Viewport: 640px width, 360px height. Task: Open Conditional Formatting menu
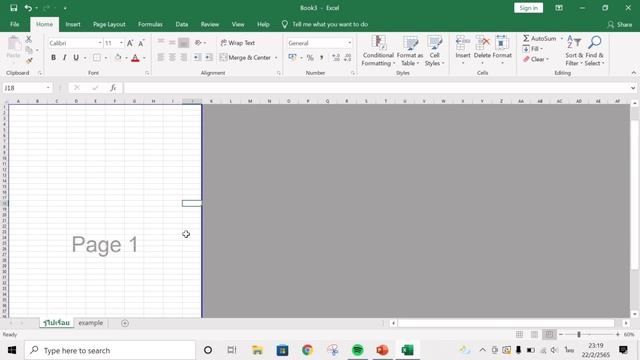(378, 51)
